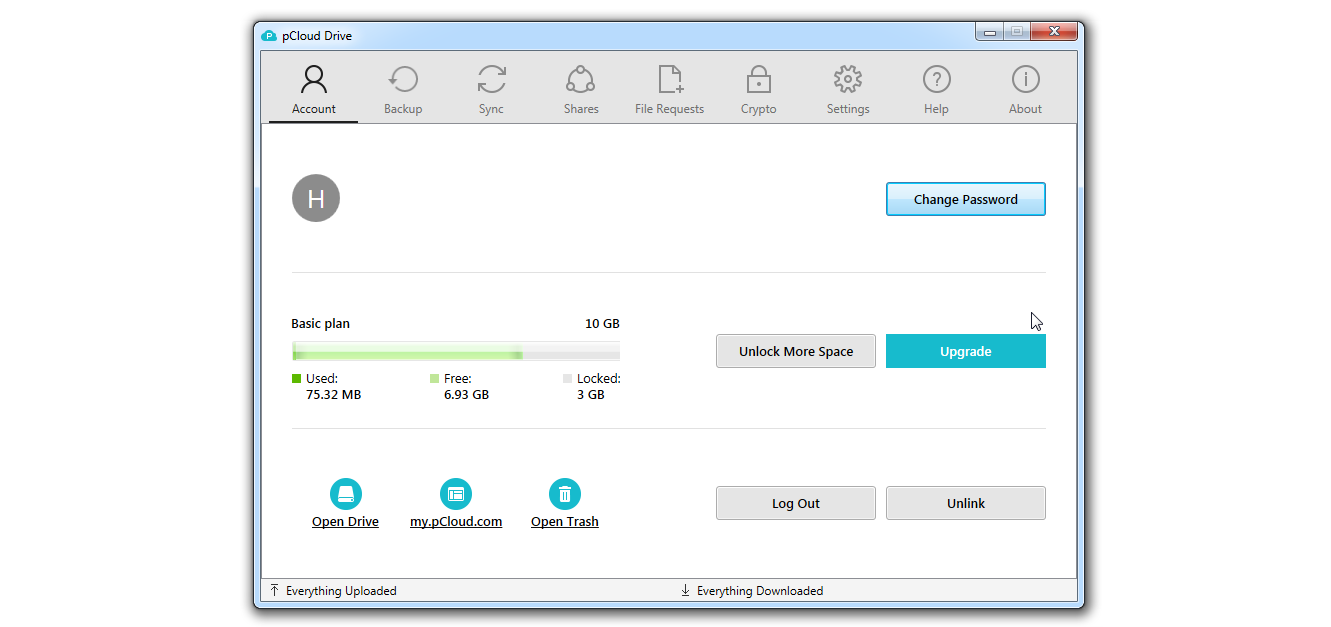Viewport: 1331px width, 627px height.
Task: Click the gray Locked swatch
Action: click(568, 379)
